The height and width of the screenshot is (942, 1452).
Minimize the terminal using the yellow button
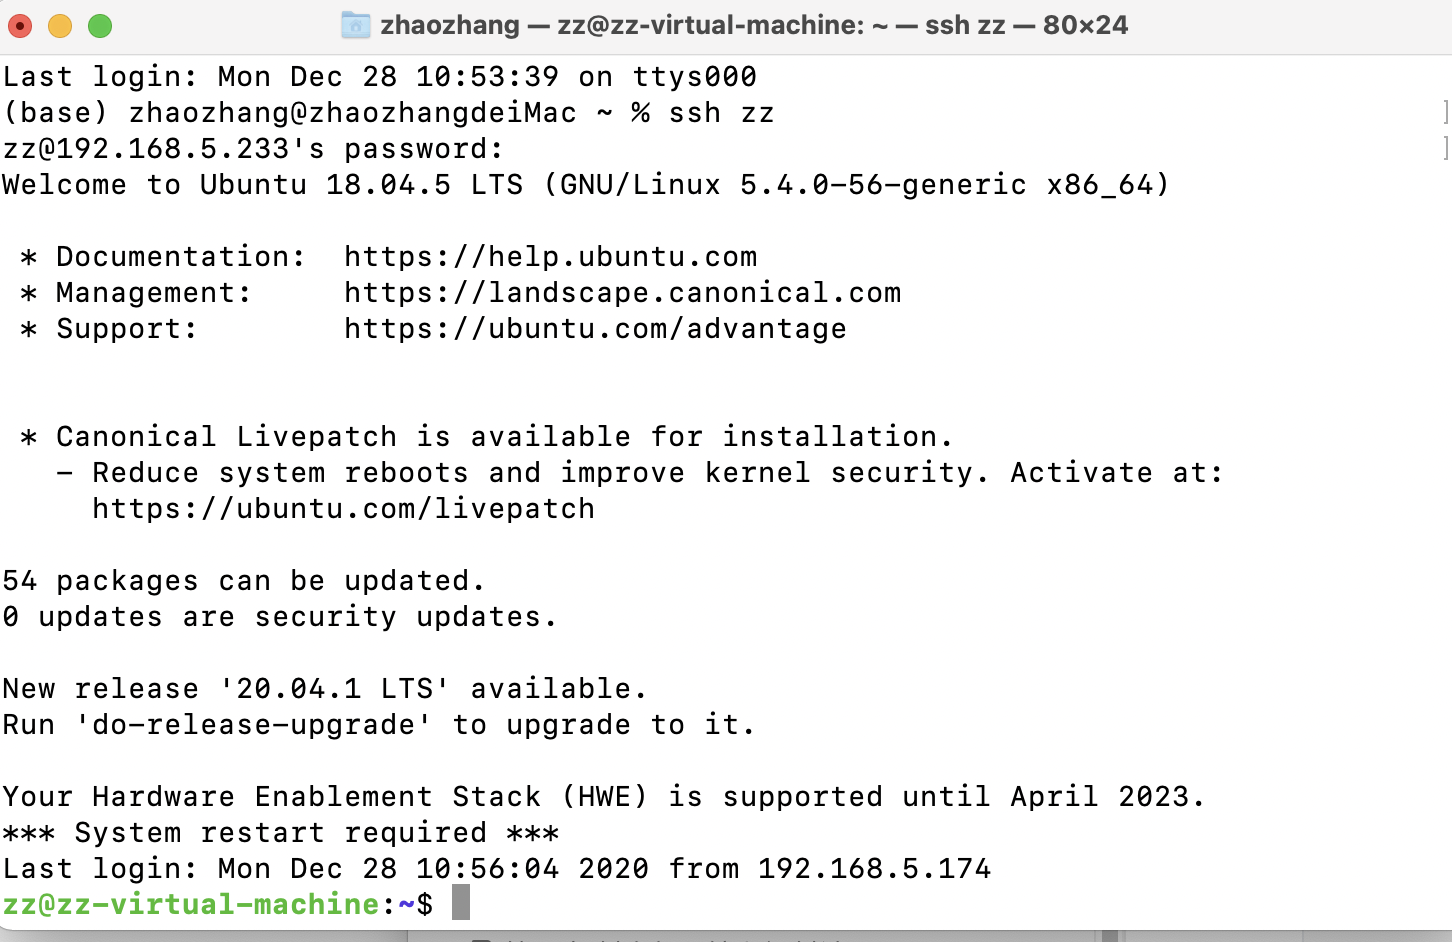pyautogui.click(x=60, y=26)
